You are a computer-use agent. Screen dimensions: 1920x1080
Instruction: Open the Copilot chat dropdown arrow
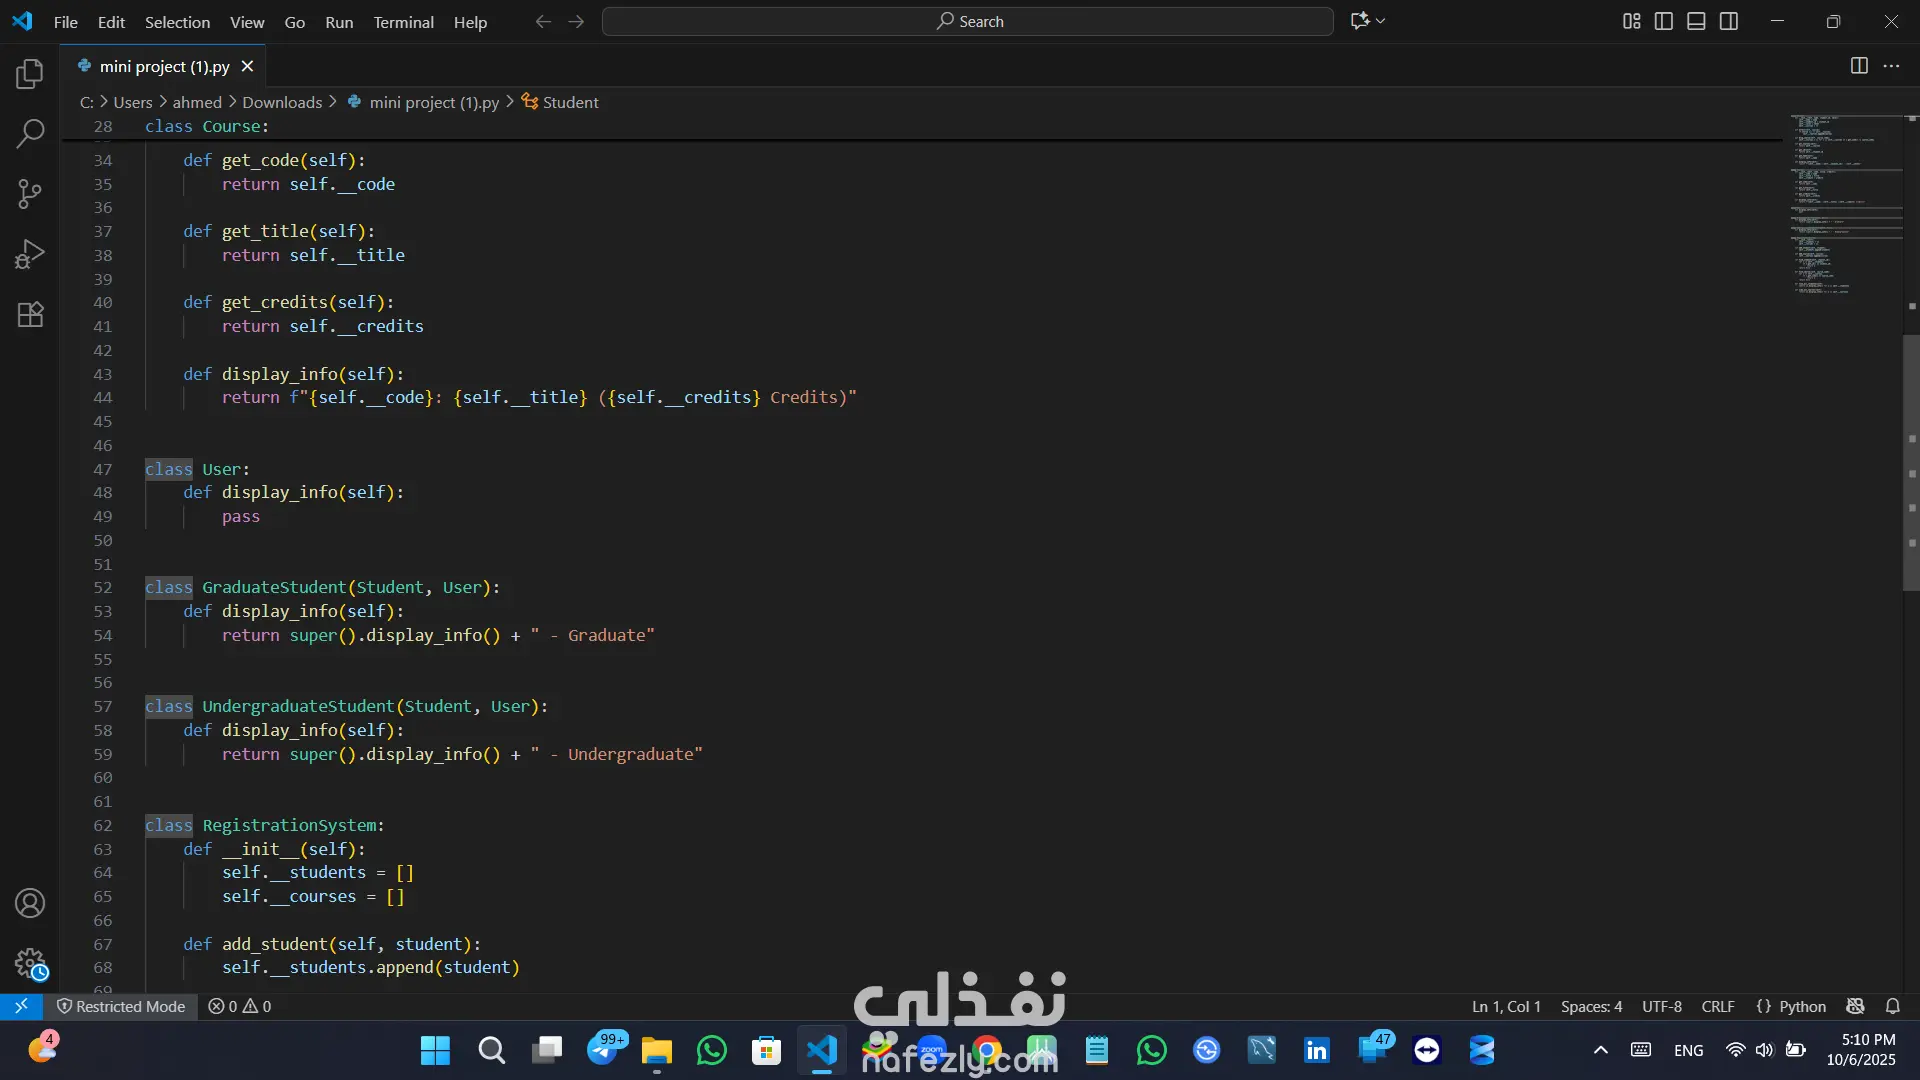(1381, 21)
